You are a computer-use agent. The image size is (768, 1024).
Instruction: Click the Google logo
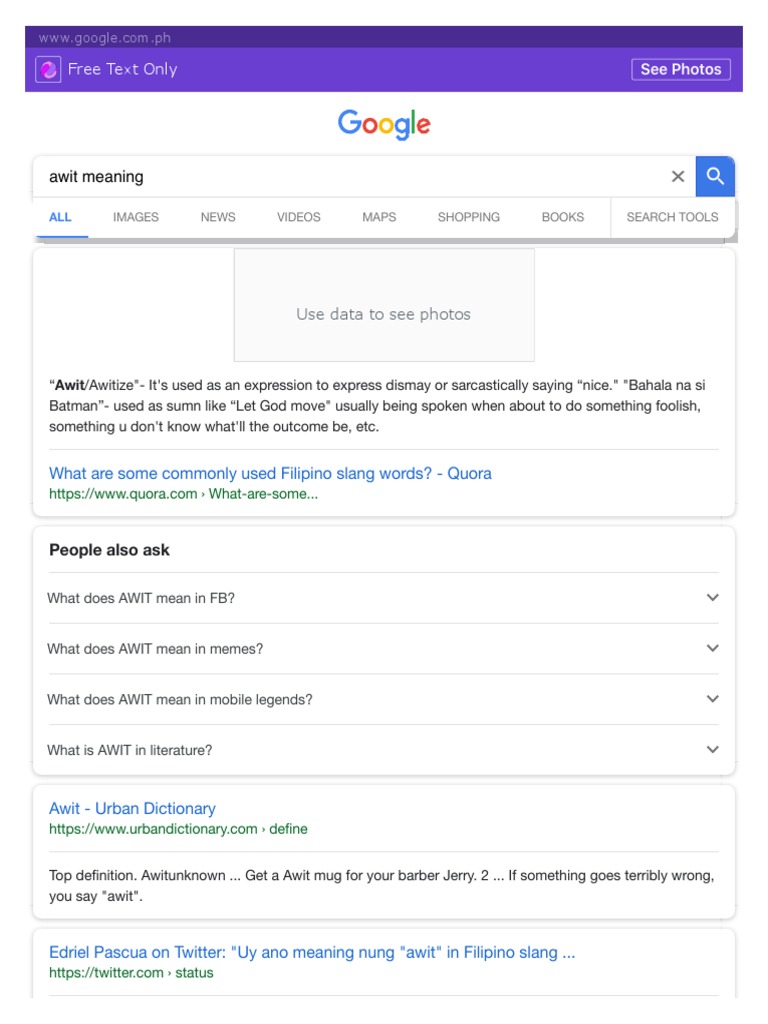point(384,125)
